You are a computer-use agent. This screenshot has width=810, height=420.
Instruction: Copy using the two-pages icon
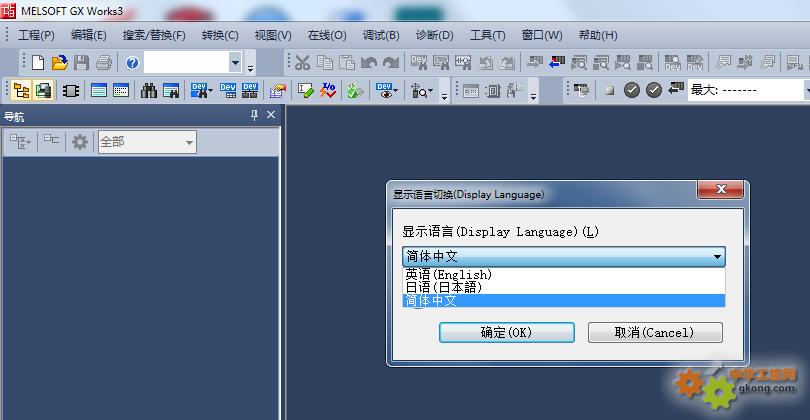click(324, 63)
